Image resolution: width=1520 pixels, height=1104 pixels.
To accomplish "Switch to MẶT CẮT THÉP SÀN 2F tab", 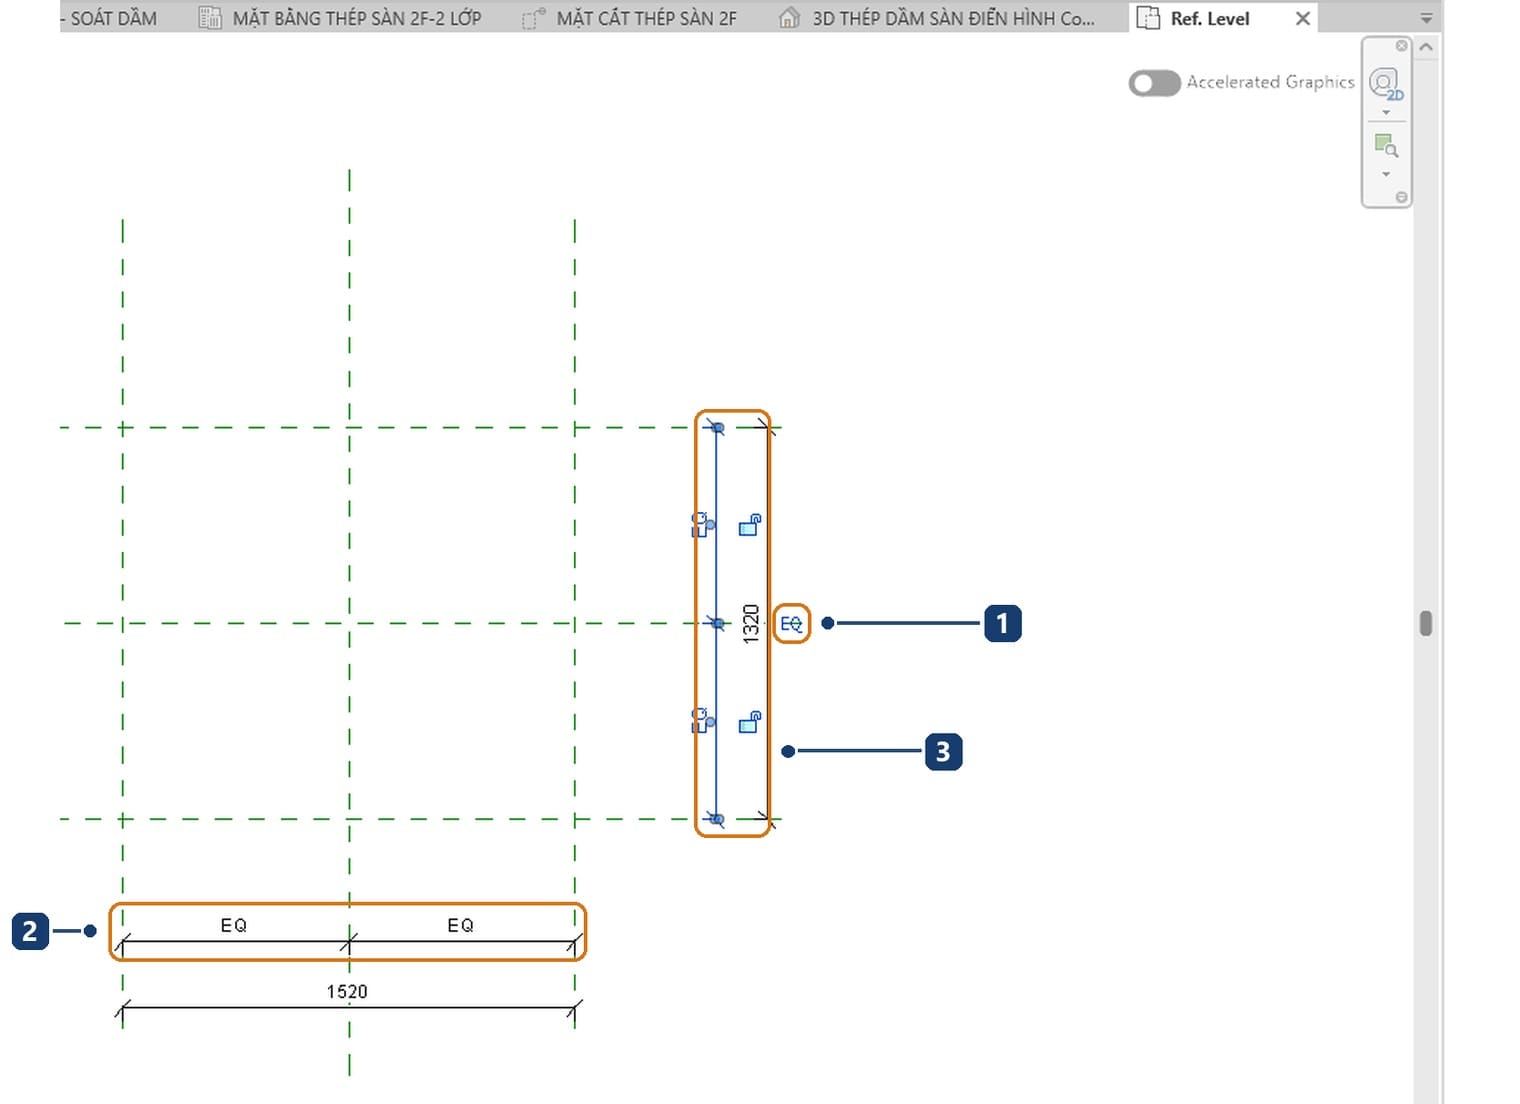I will [630, 18].
